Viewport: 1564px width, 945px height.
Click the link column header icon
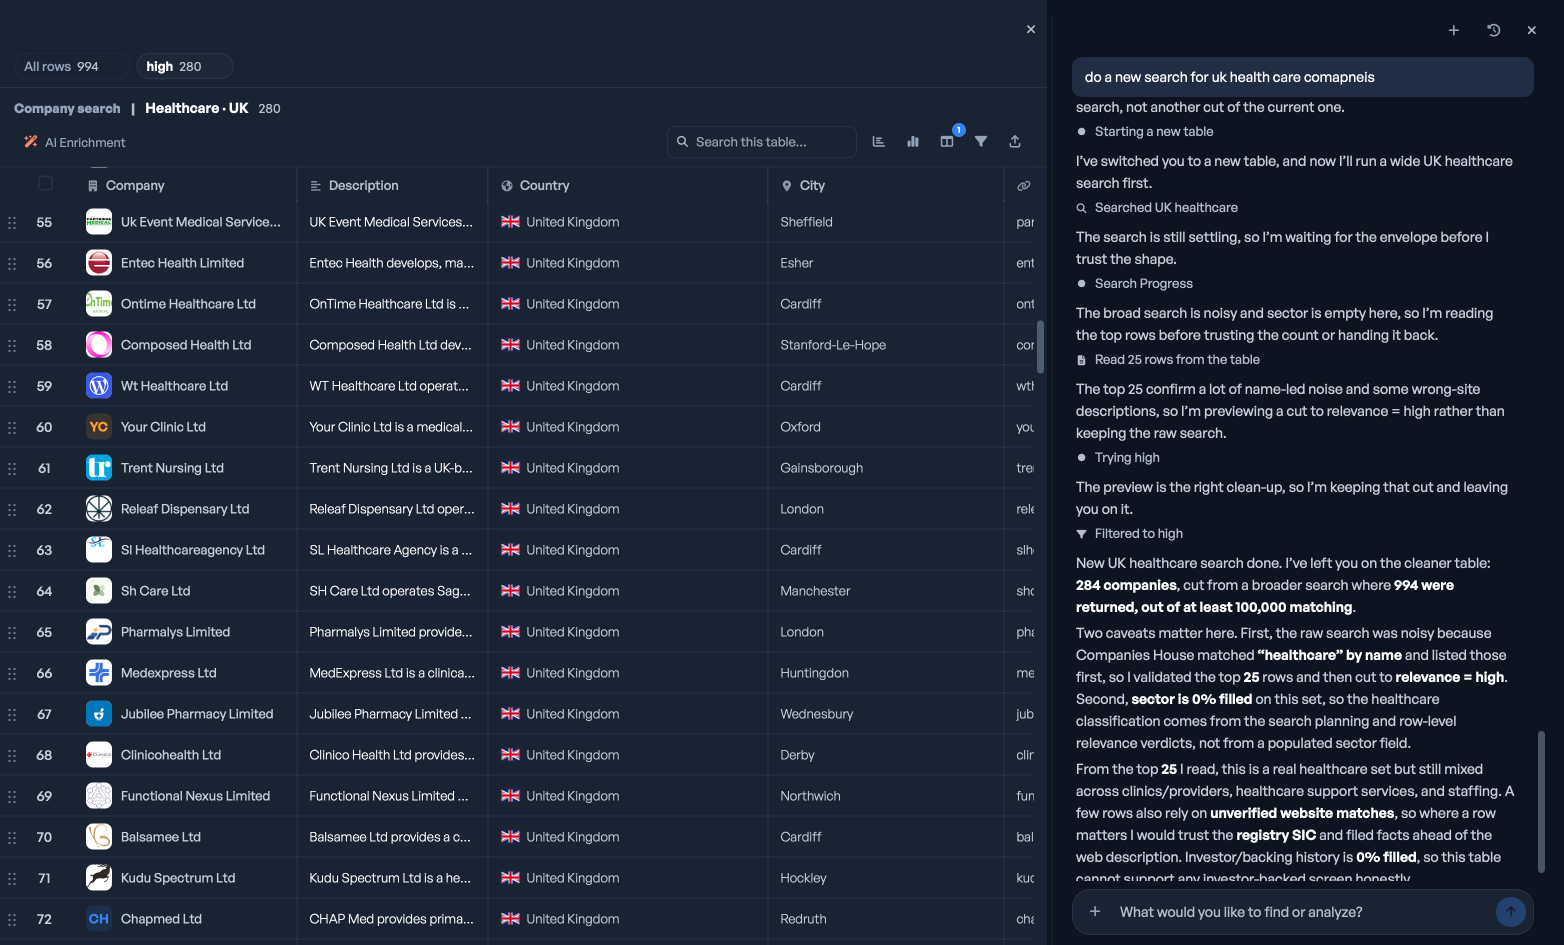tap(1024, 186)
